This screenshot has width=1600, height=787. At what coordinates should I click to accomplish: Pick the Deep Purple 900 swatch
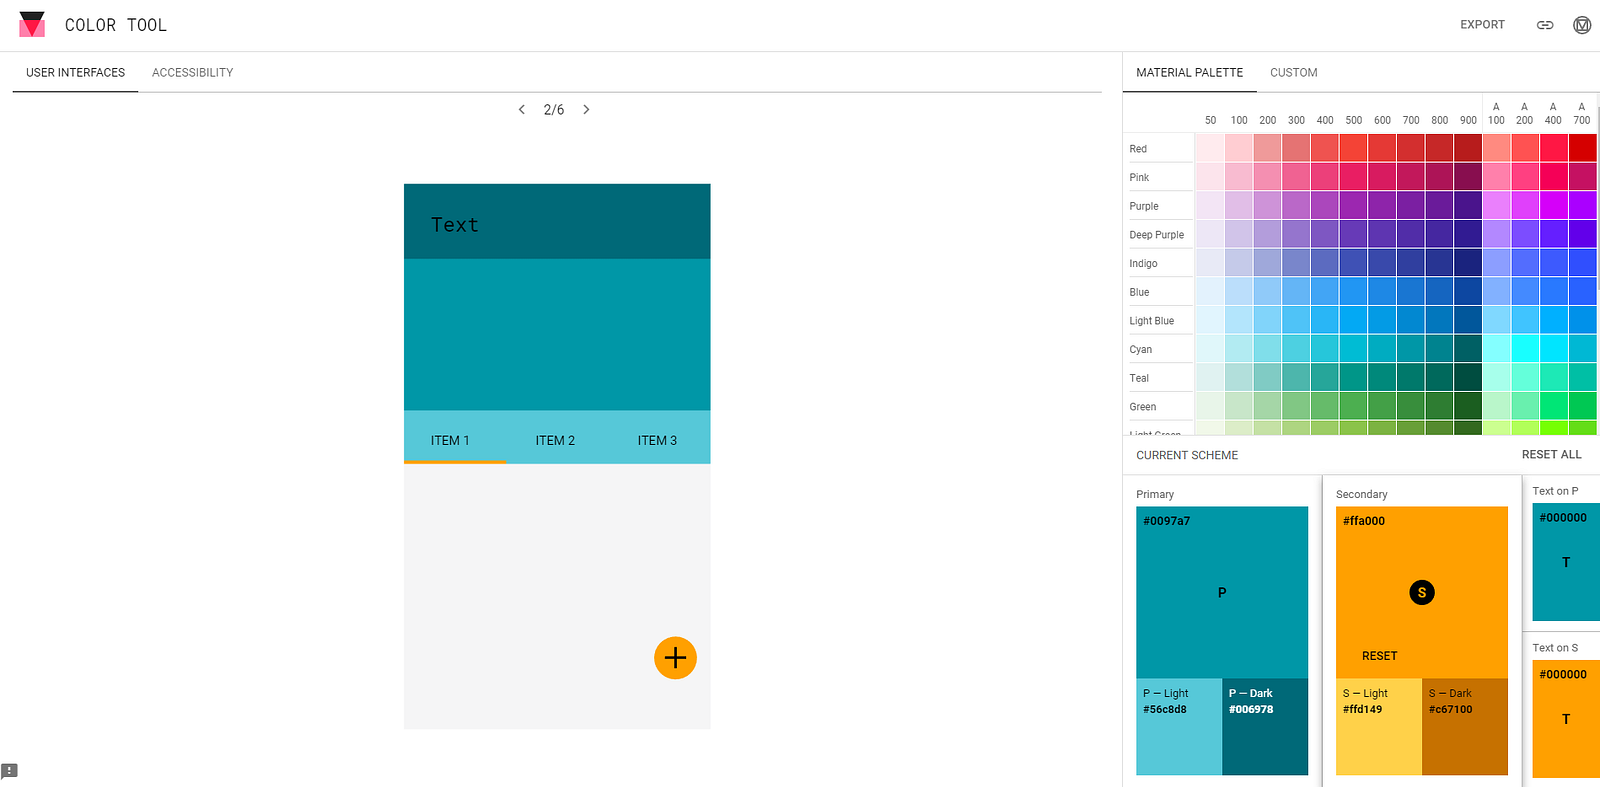tap(1468, 234)
